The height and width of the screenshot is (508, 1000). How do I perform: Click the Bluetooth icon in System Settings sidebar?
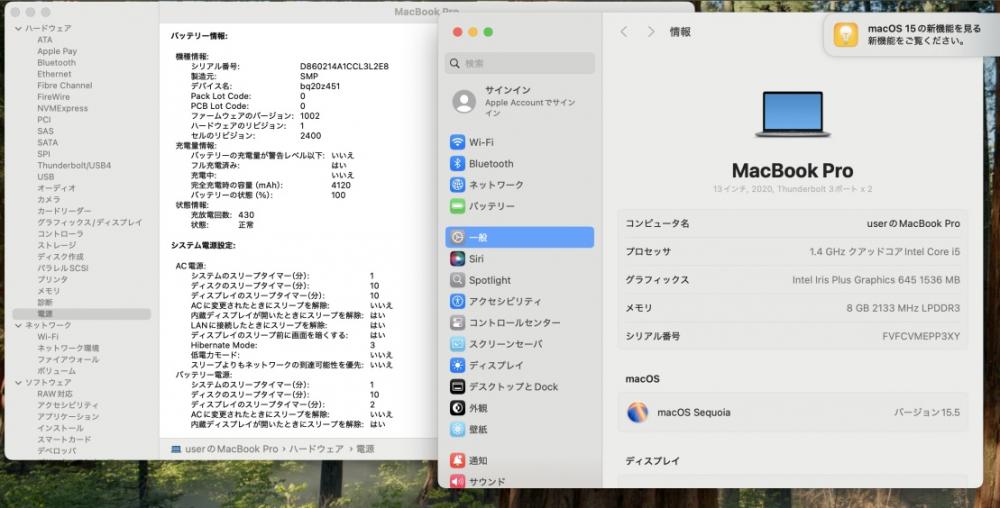(457, 164)
